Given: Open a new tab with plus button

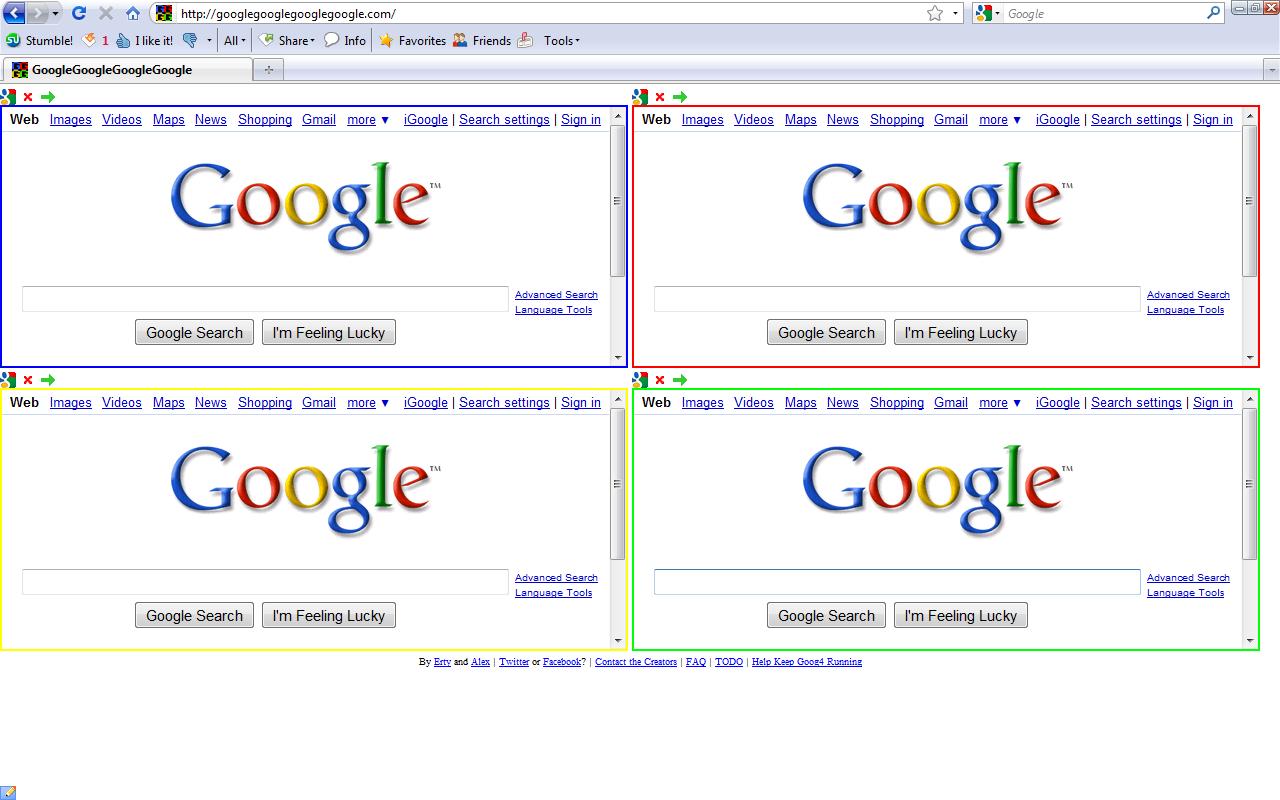Looking at the screenshot, I should coord(268,69).
